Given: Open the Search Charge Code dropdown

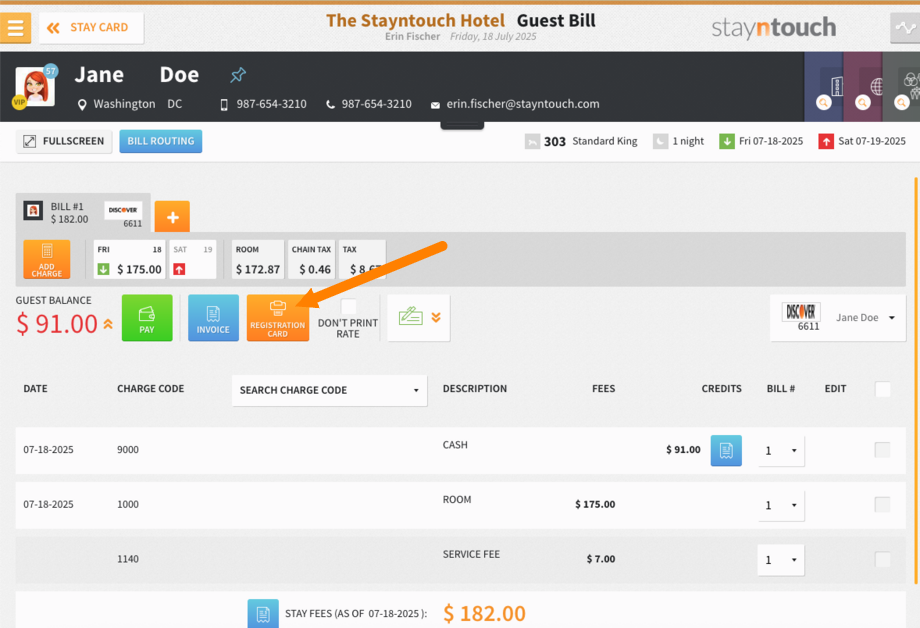Looking at the screenshot, I should (329, 390).
